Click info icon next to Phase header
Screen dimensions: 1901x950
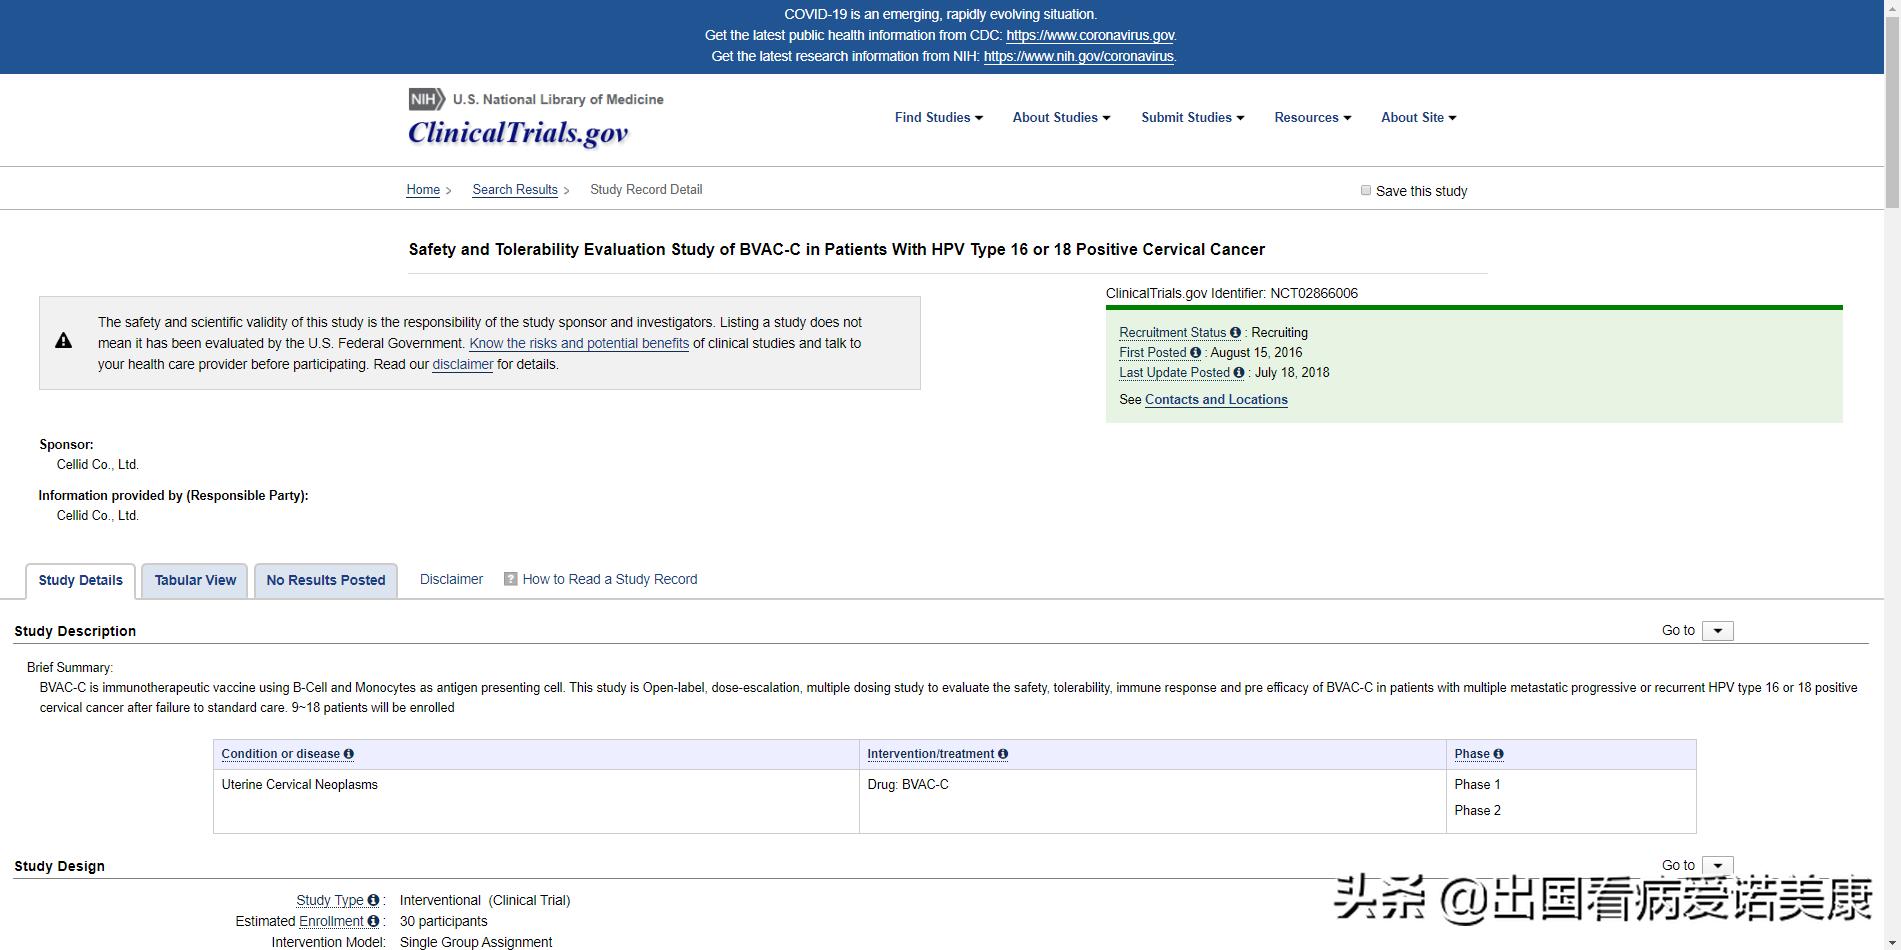click(1498, 754)
